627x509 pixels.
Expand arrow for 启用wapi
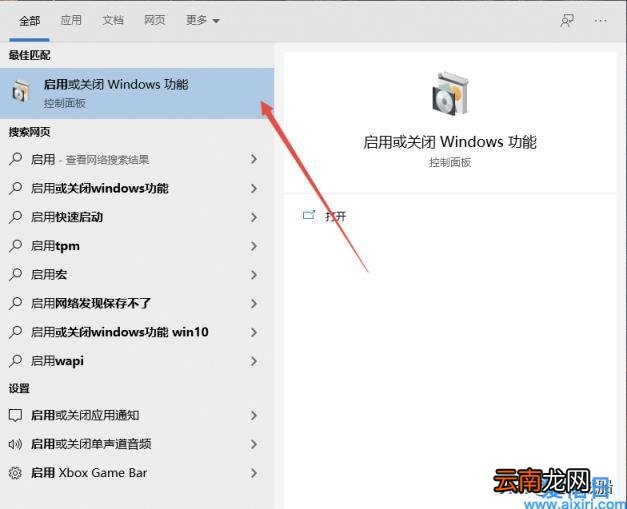[254, 361]
